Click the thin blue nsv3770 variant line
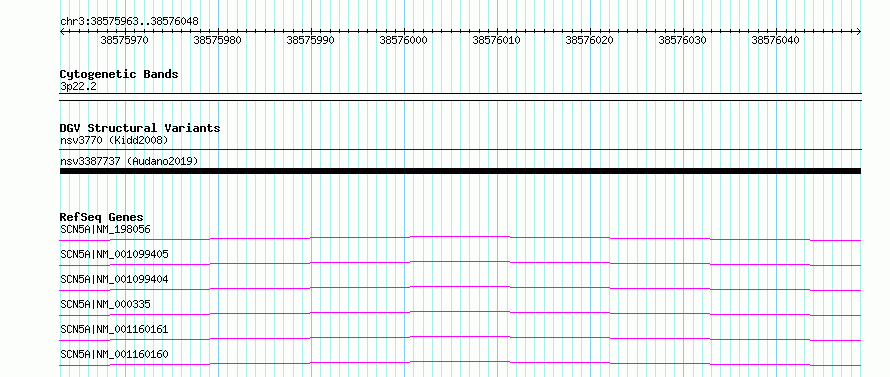890x377 pixels. (460, 150)
